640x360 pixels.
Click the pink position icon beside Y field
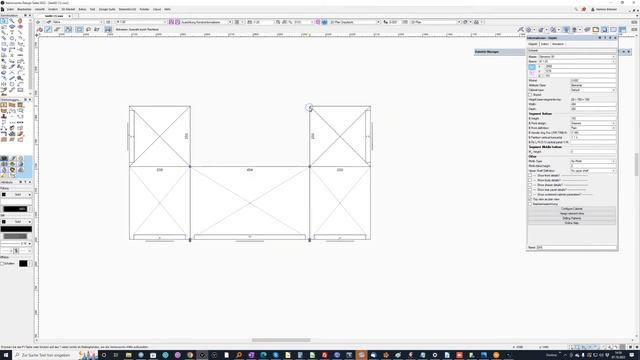(x=532, y=73)
